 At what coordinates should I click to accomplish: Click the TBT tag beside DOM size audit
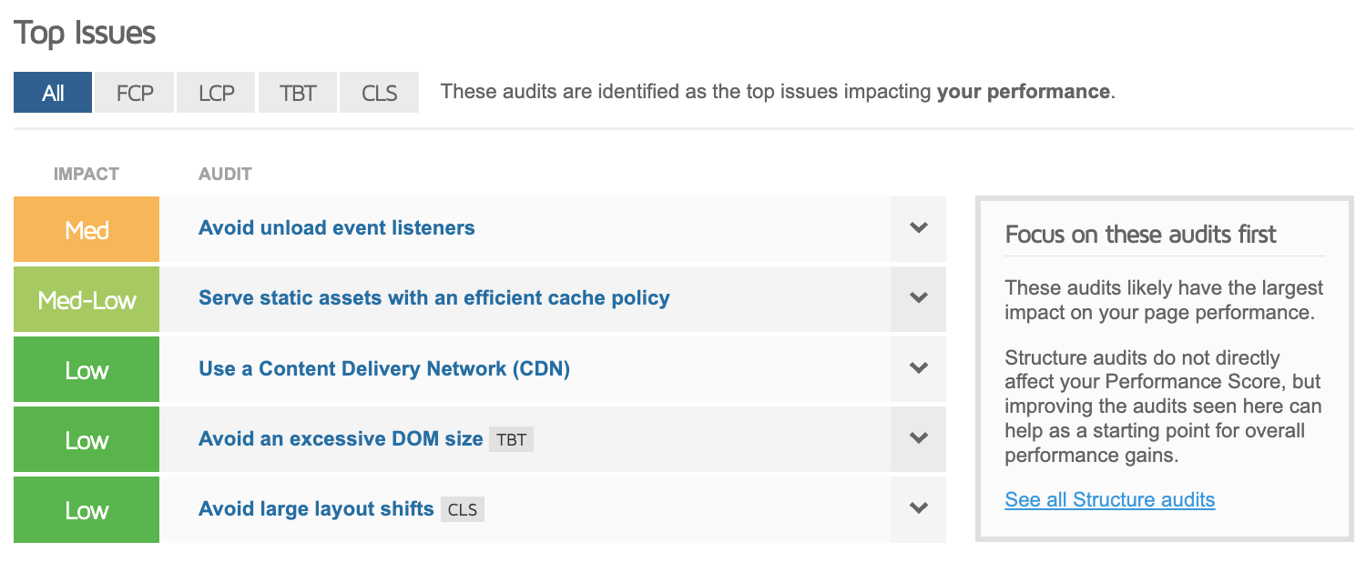click(511, 439)
